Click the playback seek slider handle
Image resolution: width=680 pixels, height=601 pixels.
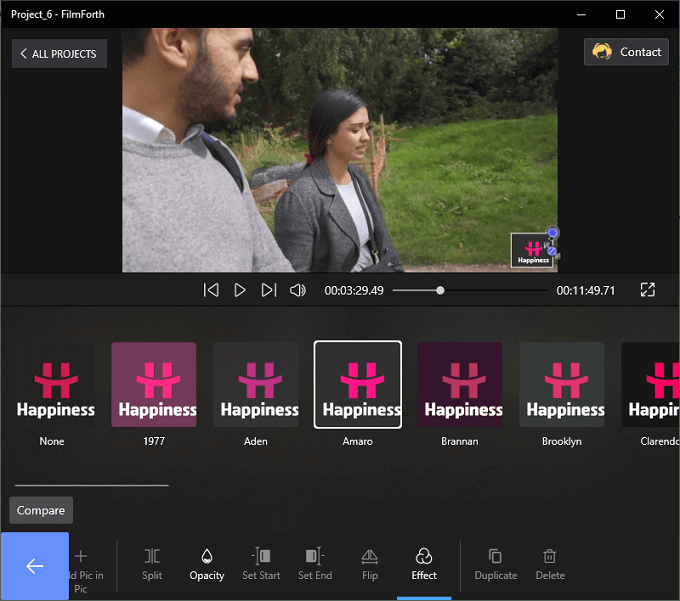point(440,290)
